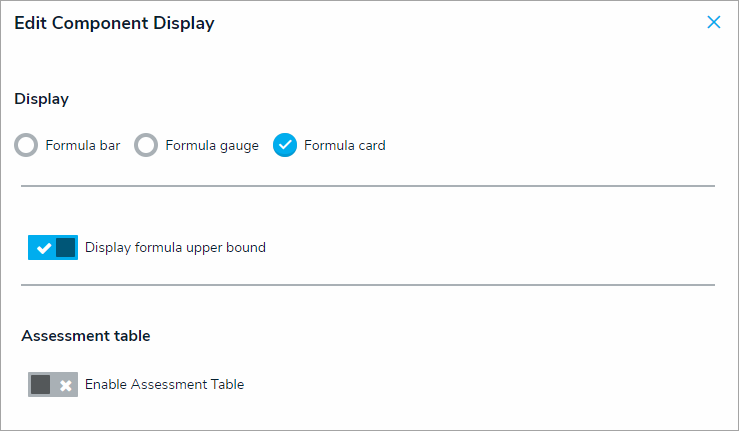Click the "Enable Assessment Table" label
The height and width of the screenshot is (431, 739).
(164, 385)
